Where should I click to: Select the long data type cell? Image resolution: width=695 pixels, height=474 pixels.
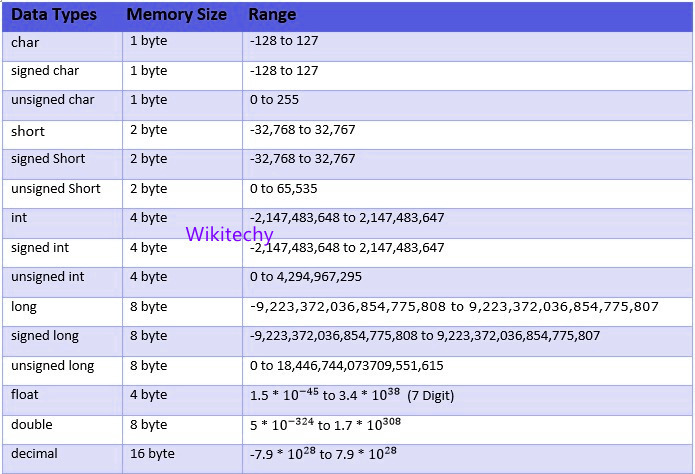(x=24, y=307)
